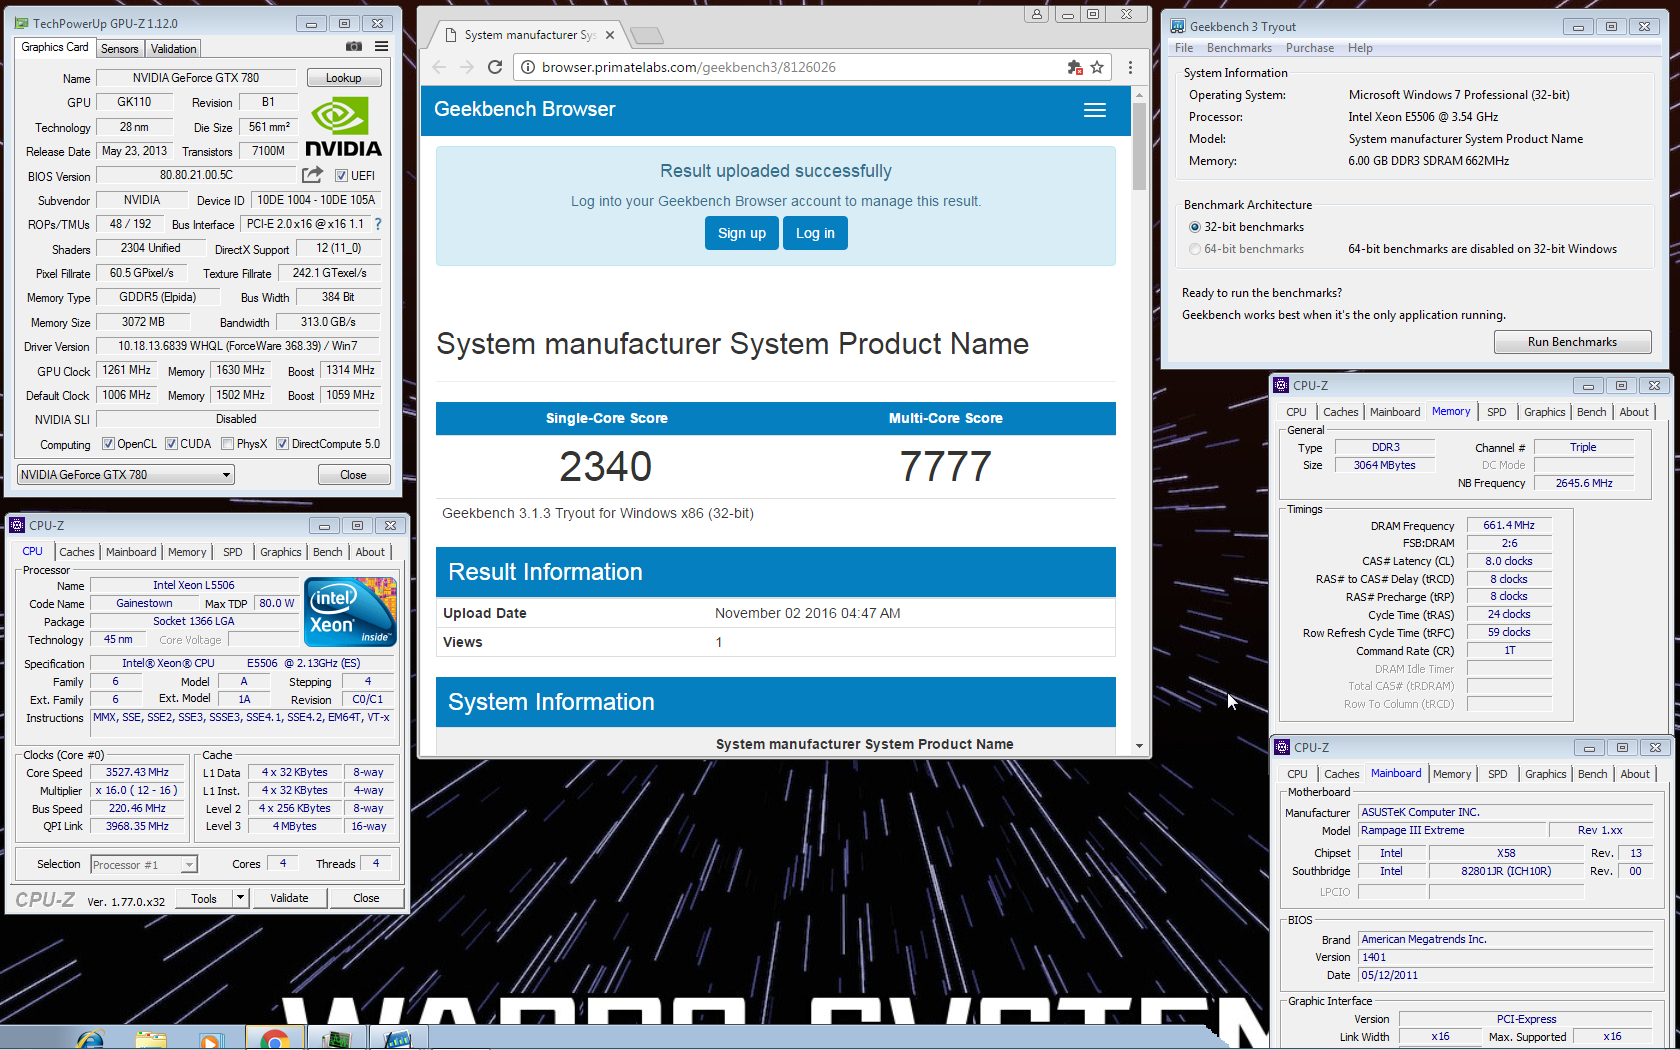This screenshot has width=1680, height=1050.
Task: Open the About tab in the CPU-Z Memory window
Action: (x=1634, y=412)
